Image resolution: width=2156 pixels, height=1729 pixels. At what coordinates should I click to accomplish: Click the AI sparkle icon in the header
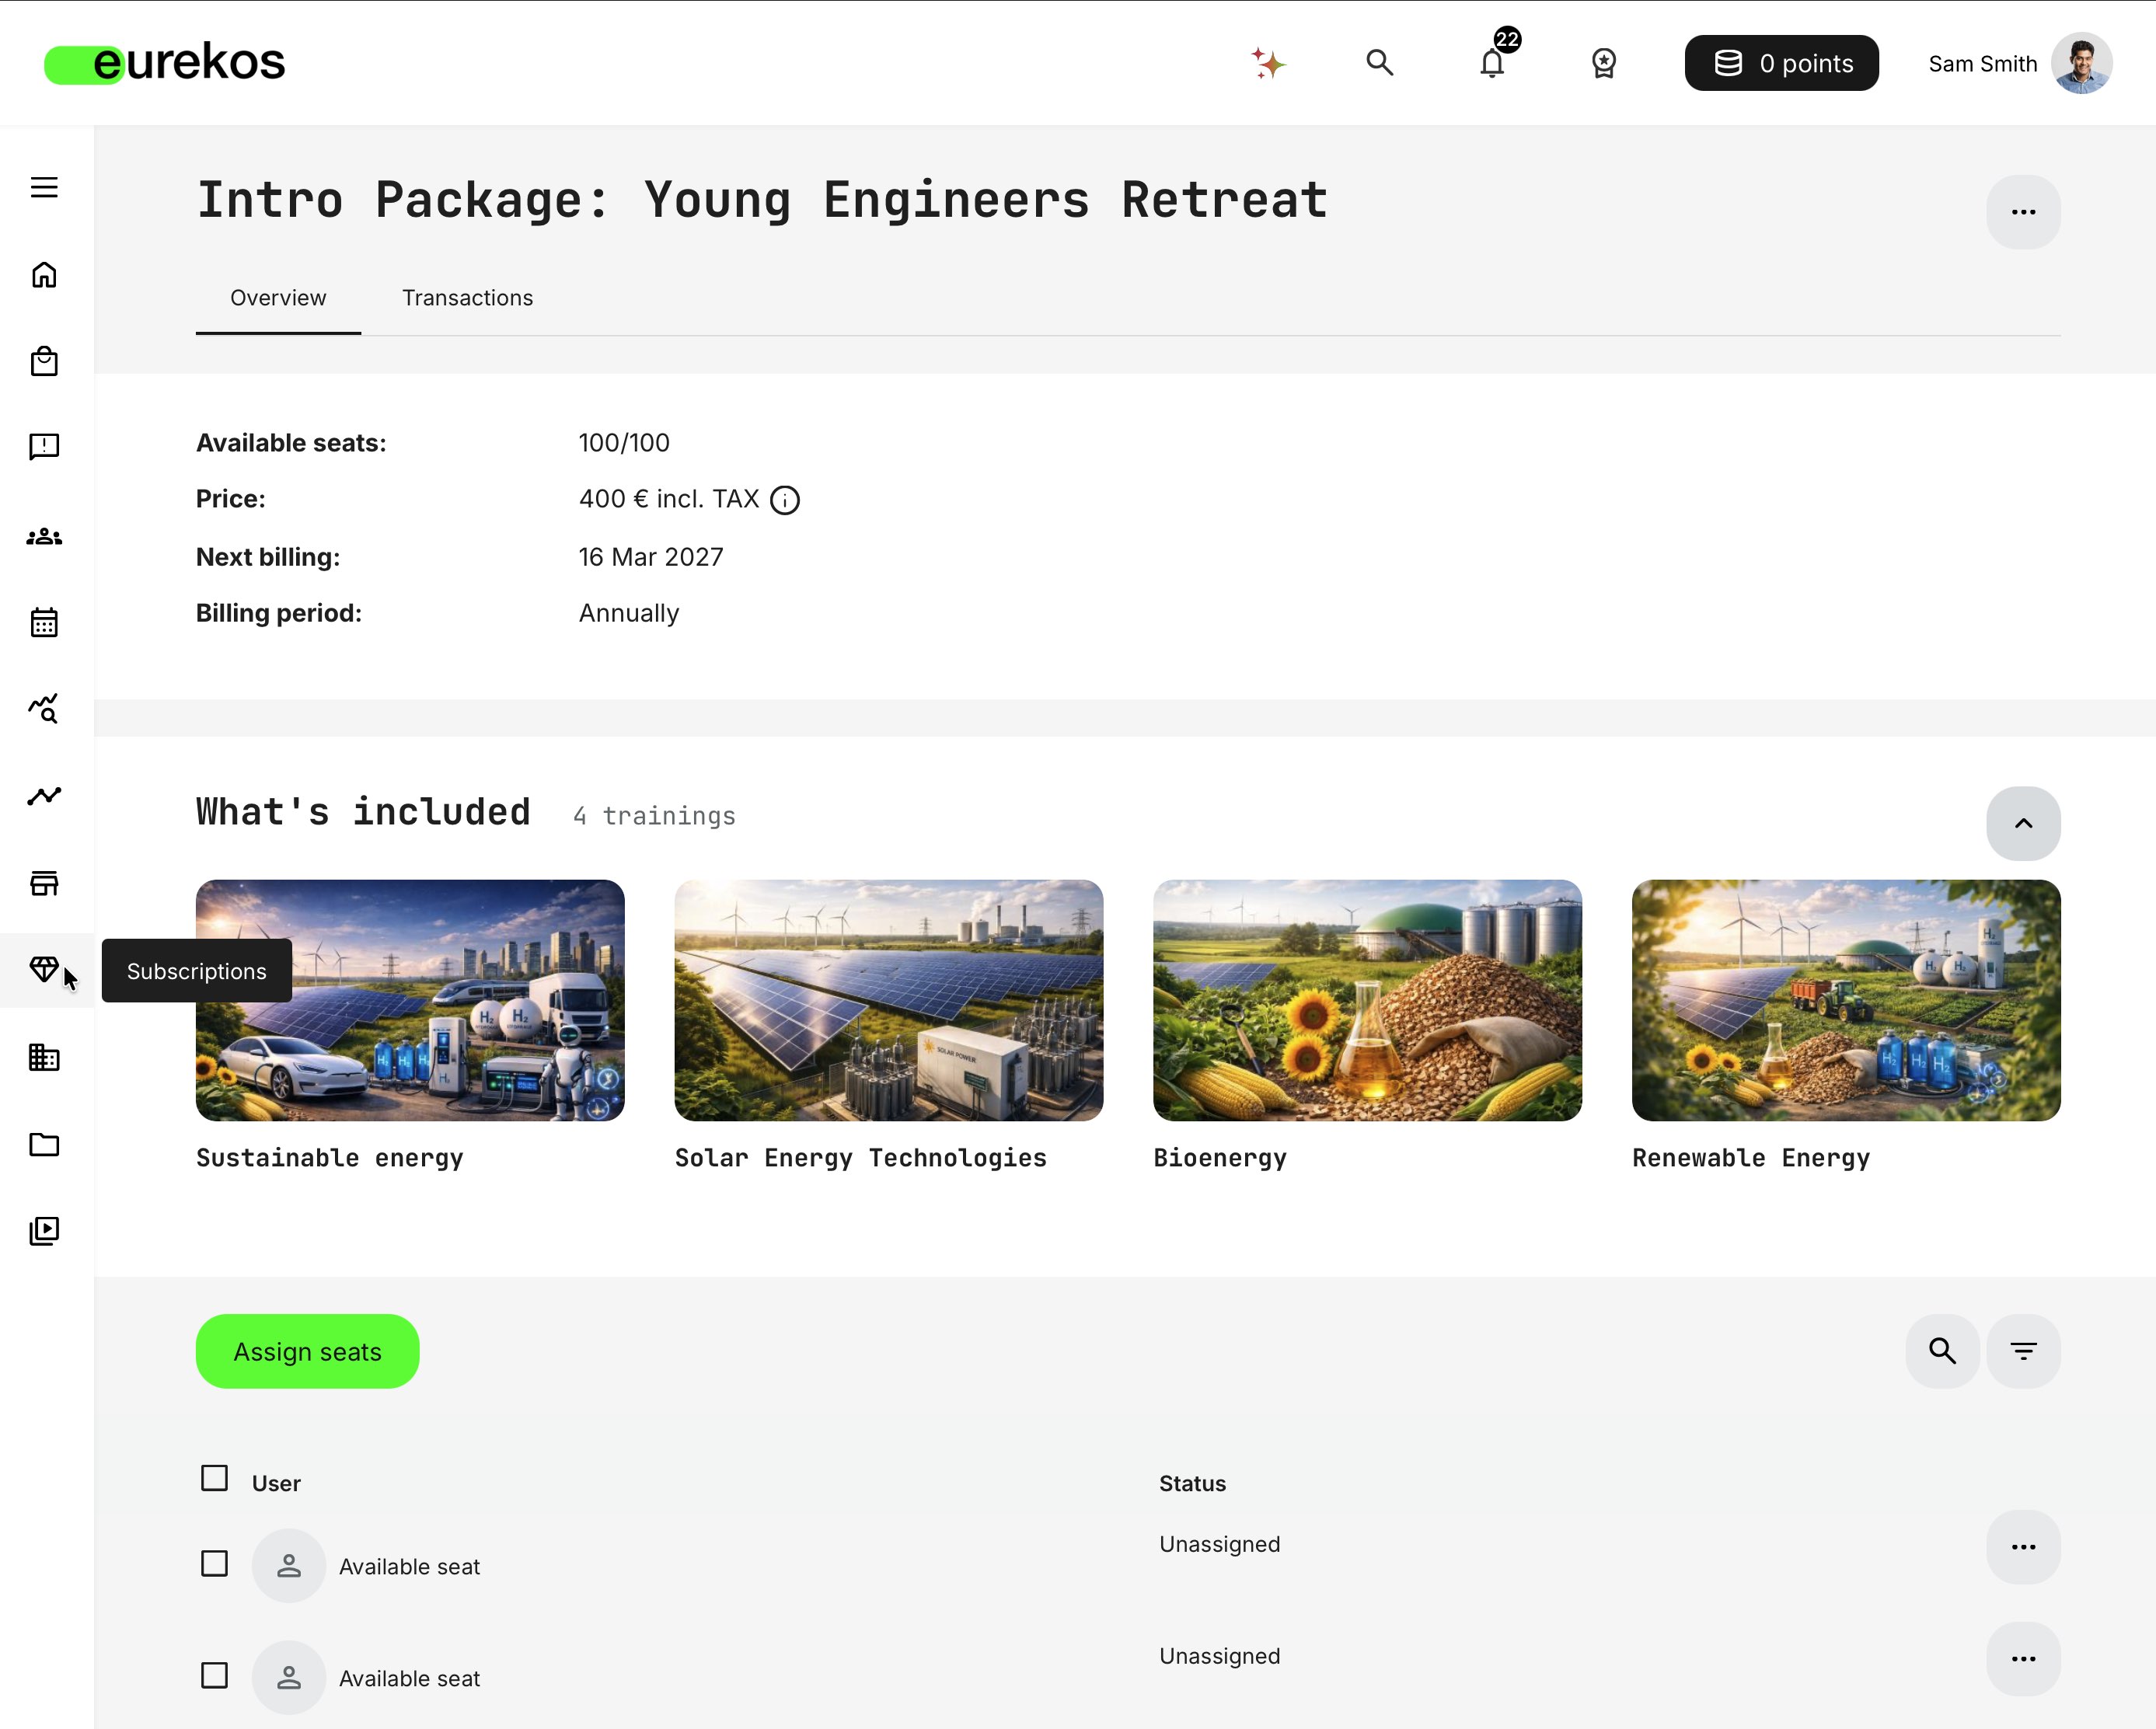click(x=1267, y=63)
